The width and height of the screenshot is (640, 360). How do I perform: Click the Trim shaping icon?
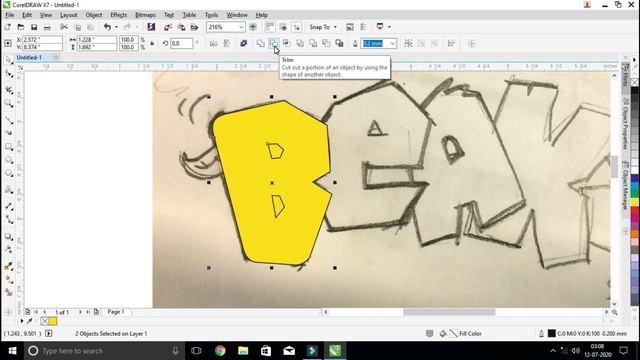pos(273,43)
